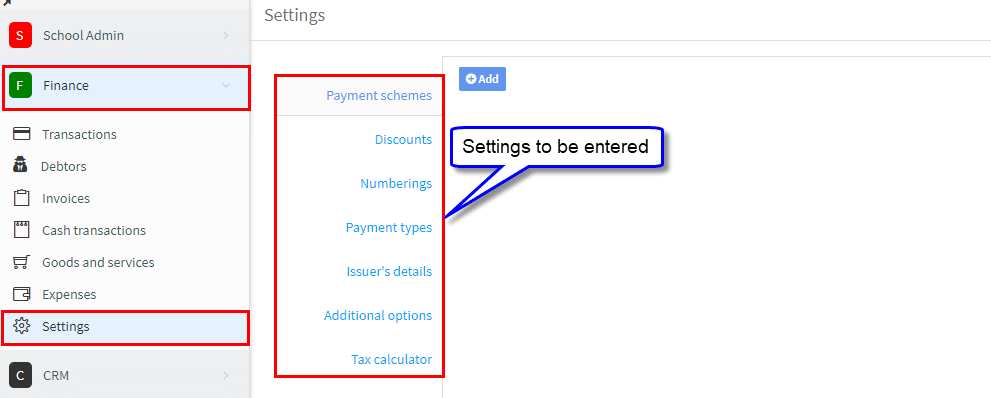Open the Numberings settings tab
Viewport: 991px width, 398px height.
click(x=396, y=184)
